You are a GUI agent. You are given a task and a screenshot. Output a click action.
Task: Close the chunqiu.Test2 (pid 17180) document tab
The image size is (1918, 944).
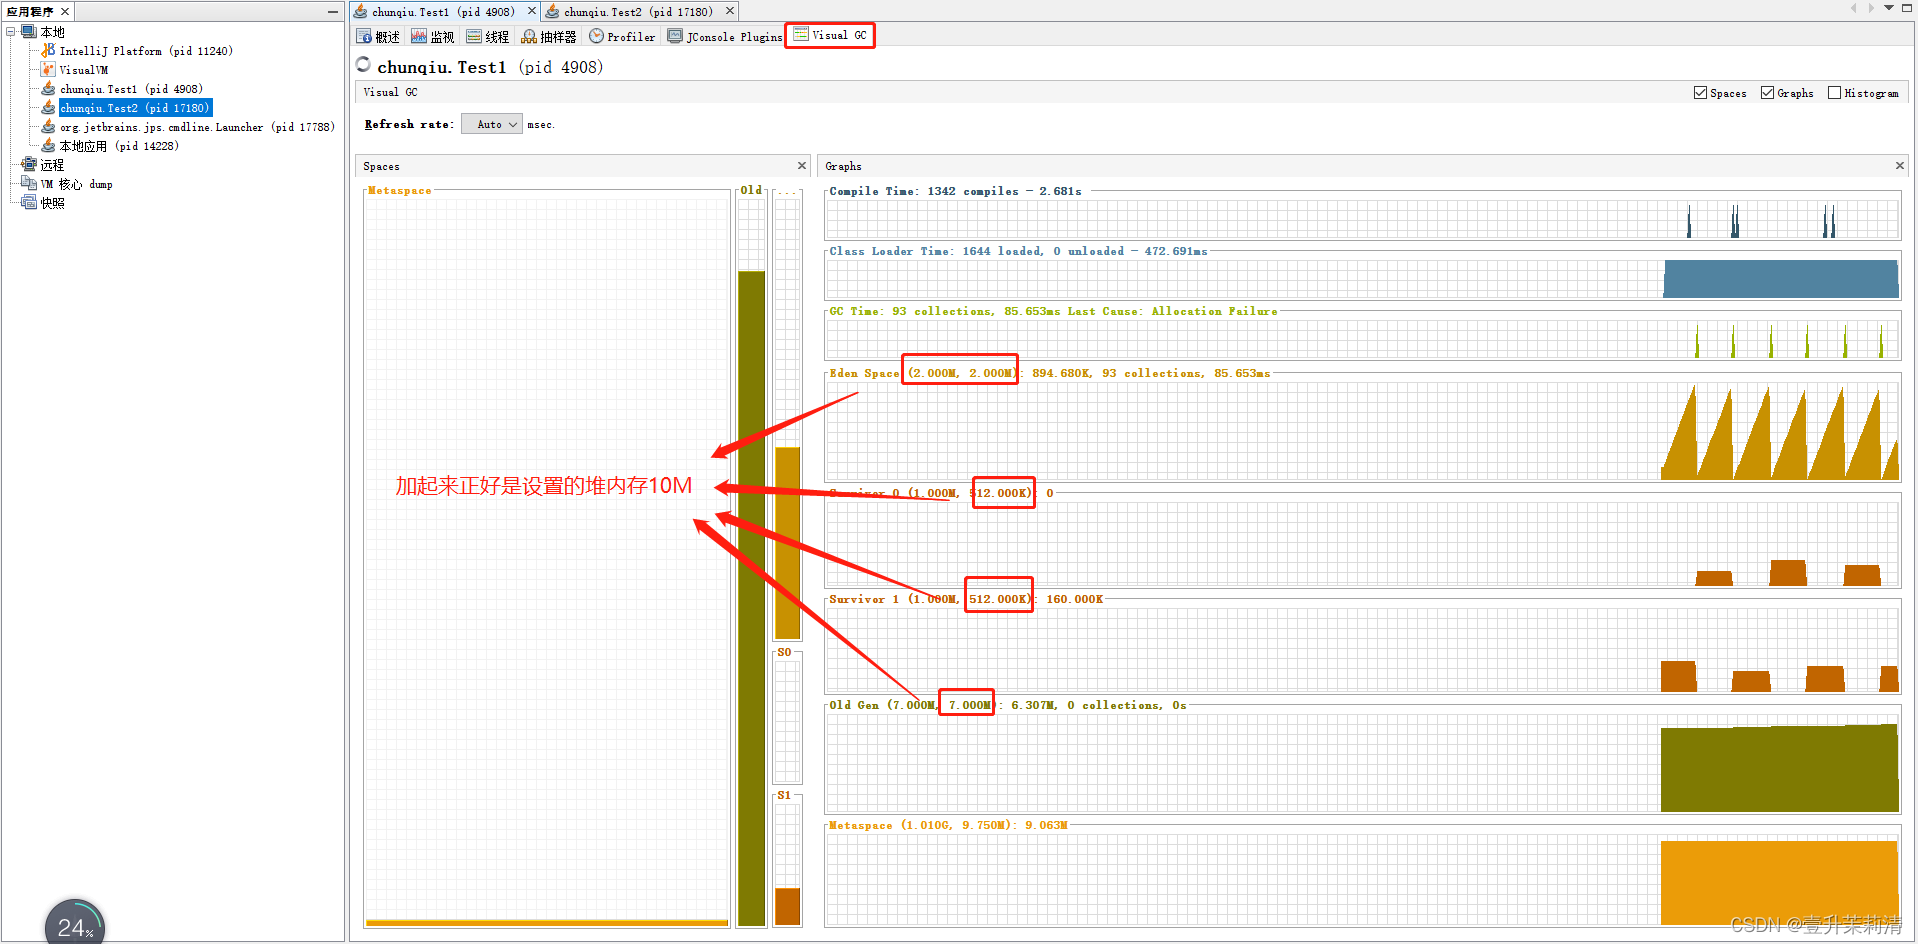point(729,11)
